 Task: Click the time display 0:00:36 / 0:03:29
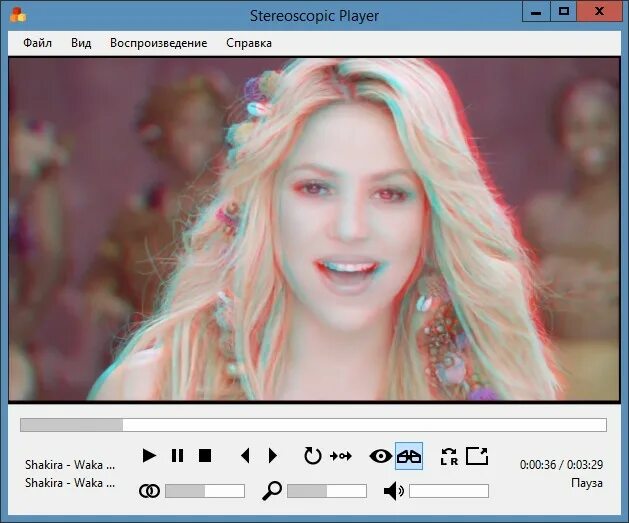pyautogui.click(x=561, y=465)
